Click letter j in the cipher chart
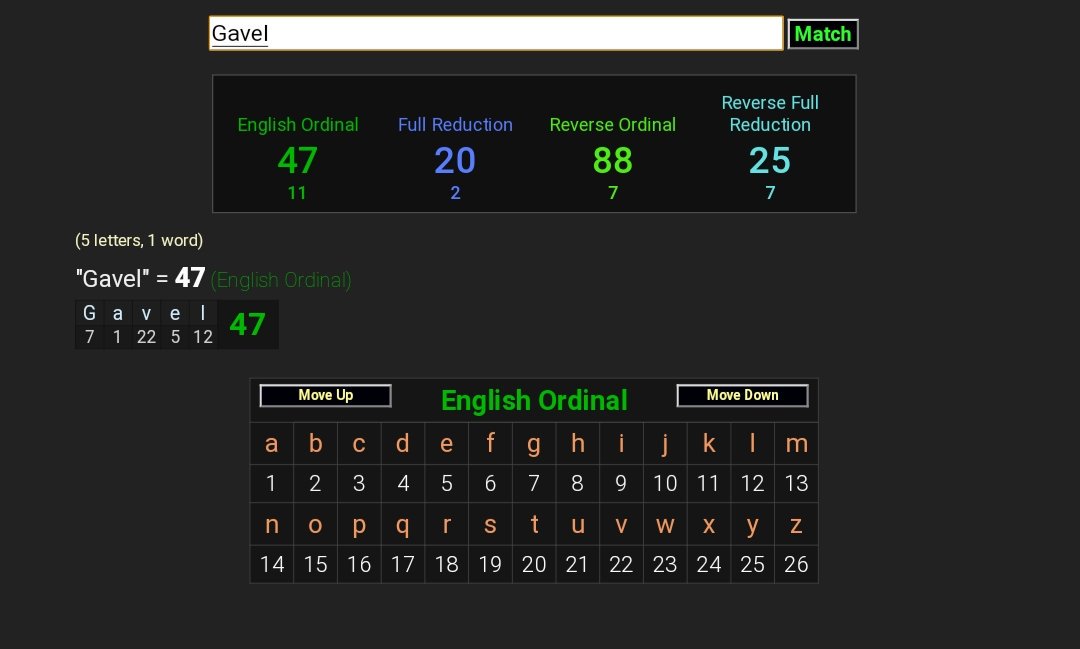 (x=665, y=444)
